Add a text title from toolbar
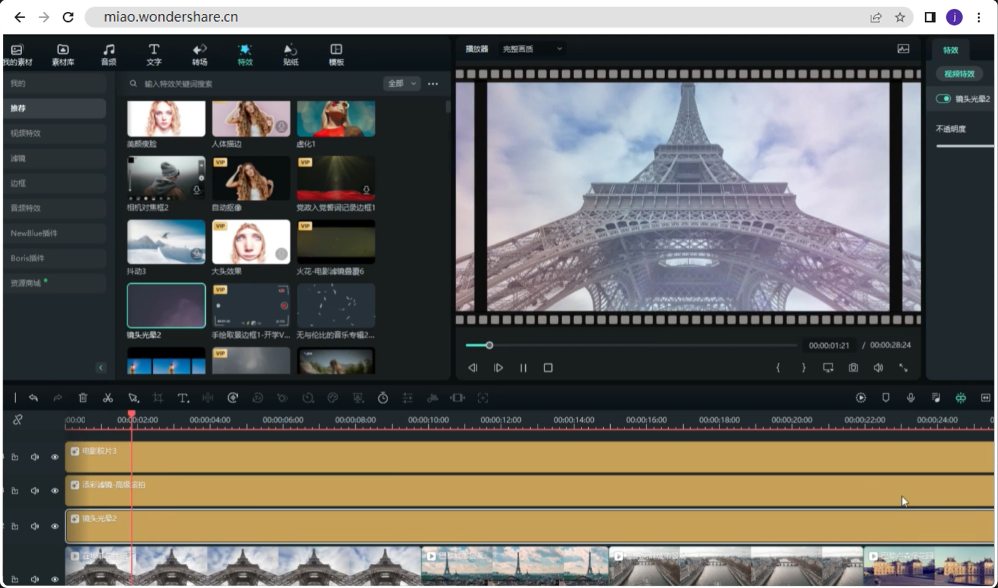998x588 pixels. coord(183,398)
